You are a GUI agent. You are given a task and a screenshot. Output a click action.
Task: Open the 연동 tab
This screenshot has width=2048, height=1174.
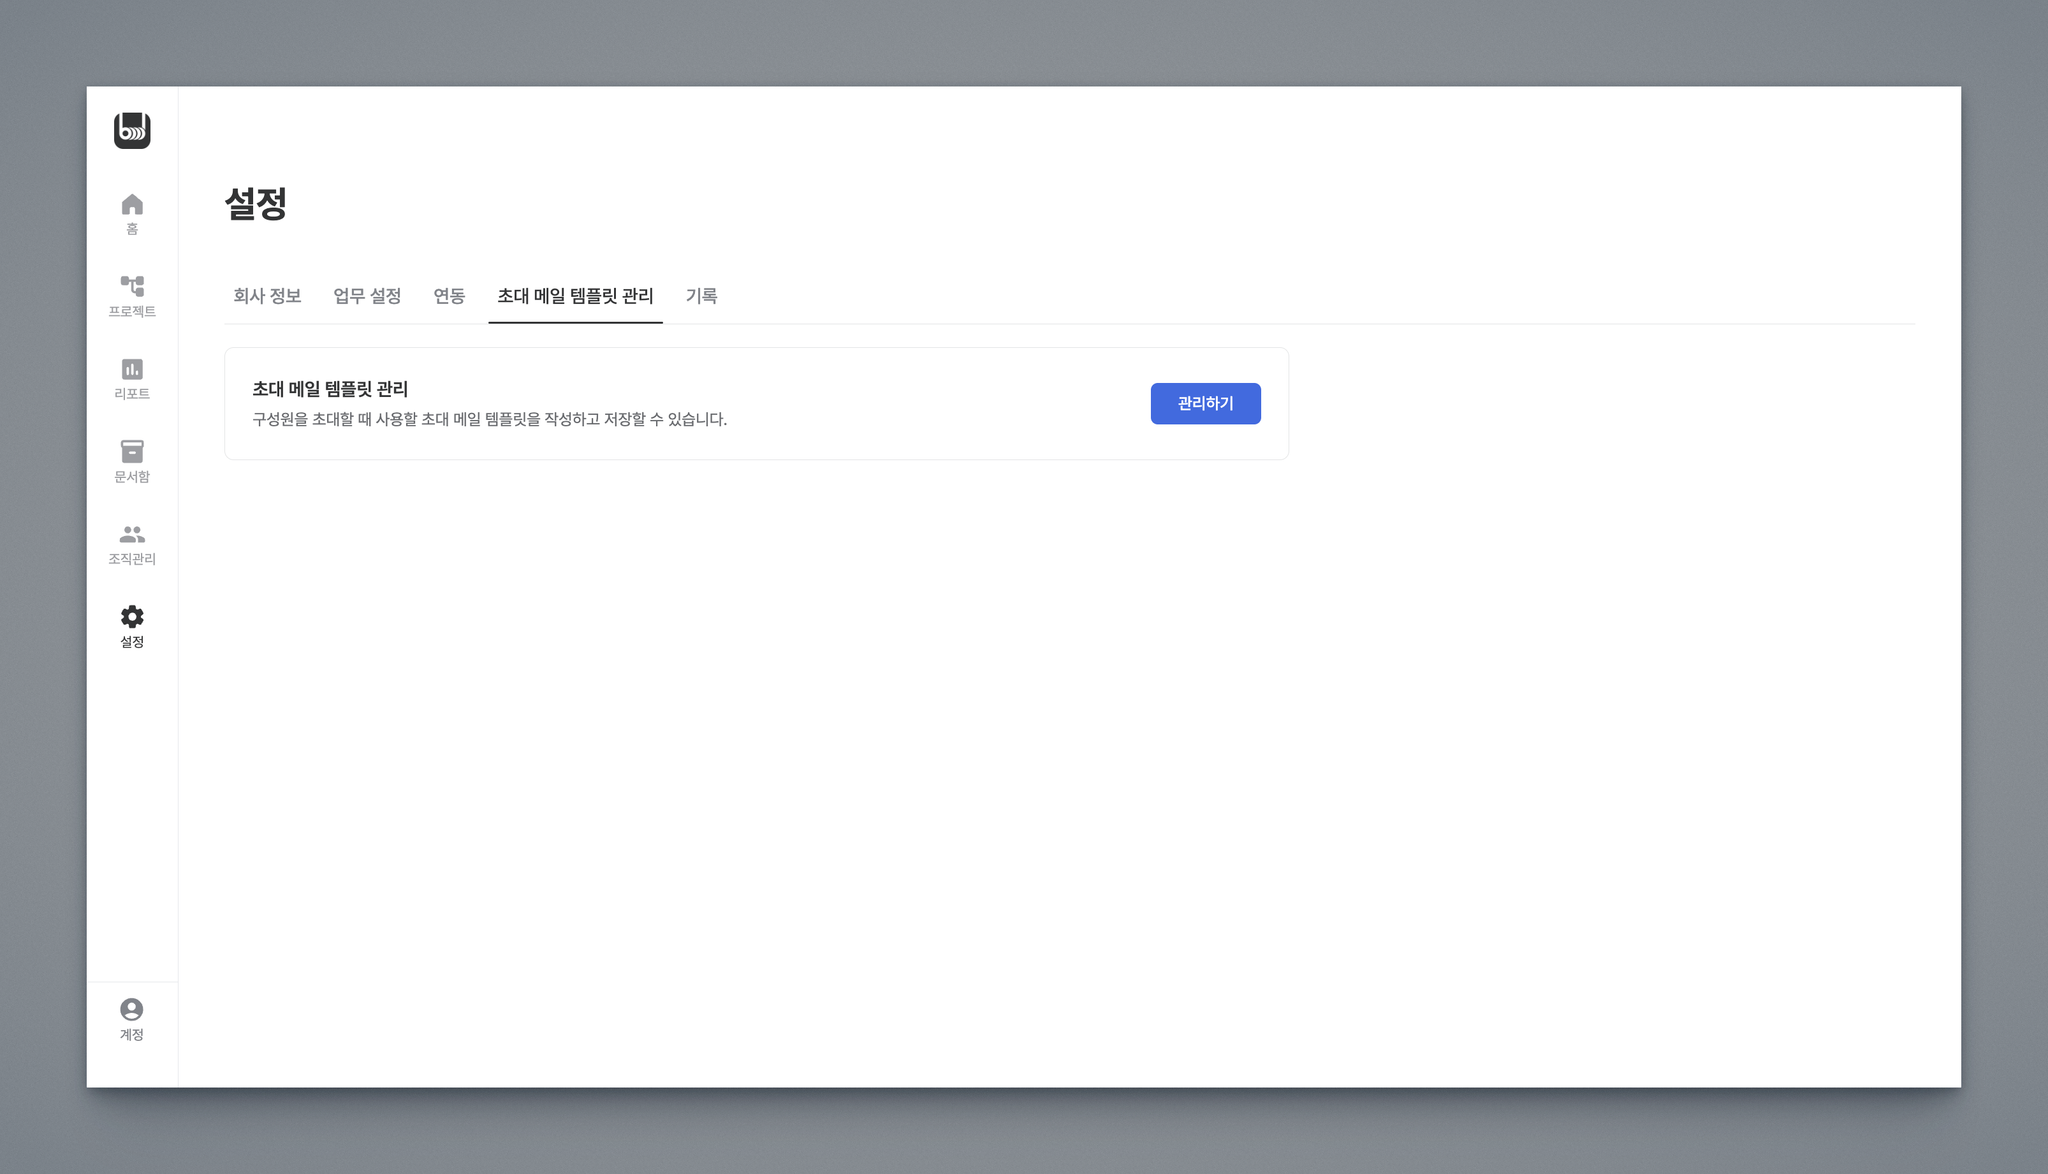pyautogui.click(x=449, y=296)
